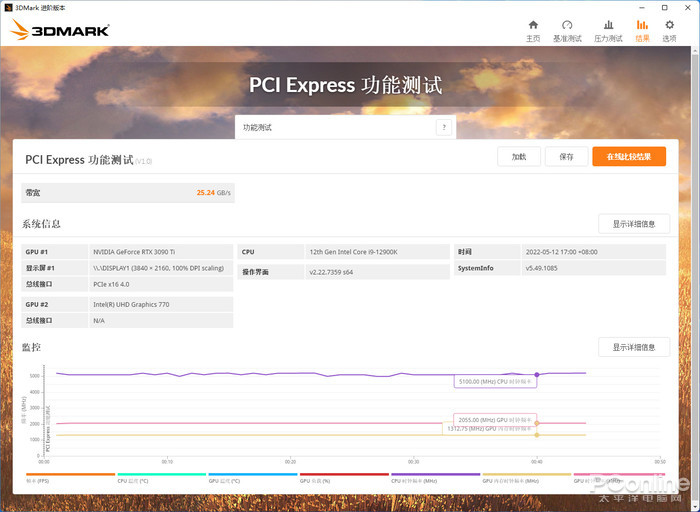
Task: Click the pink GPU clock point at 00:40
Action: 537,423
